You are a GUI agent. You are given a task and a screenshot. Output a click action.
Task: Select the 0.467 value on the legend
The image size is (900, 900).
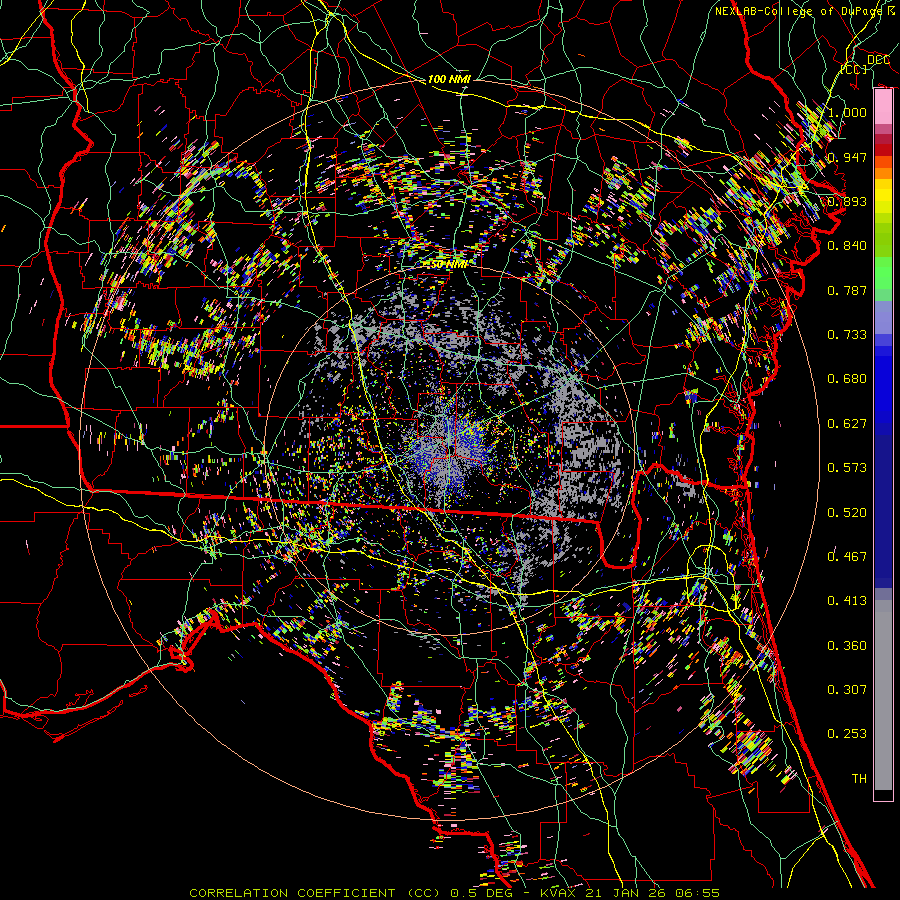[847, 557]
